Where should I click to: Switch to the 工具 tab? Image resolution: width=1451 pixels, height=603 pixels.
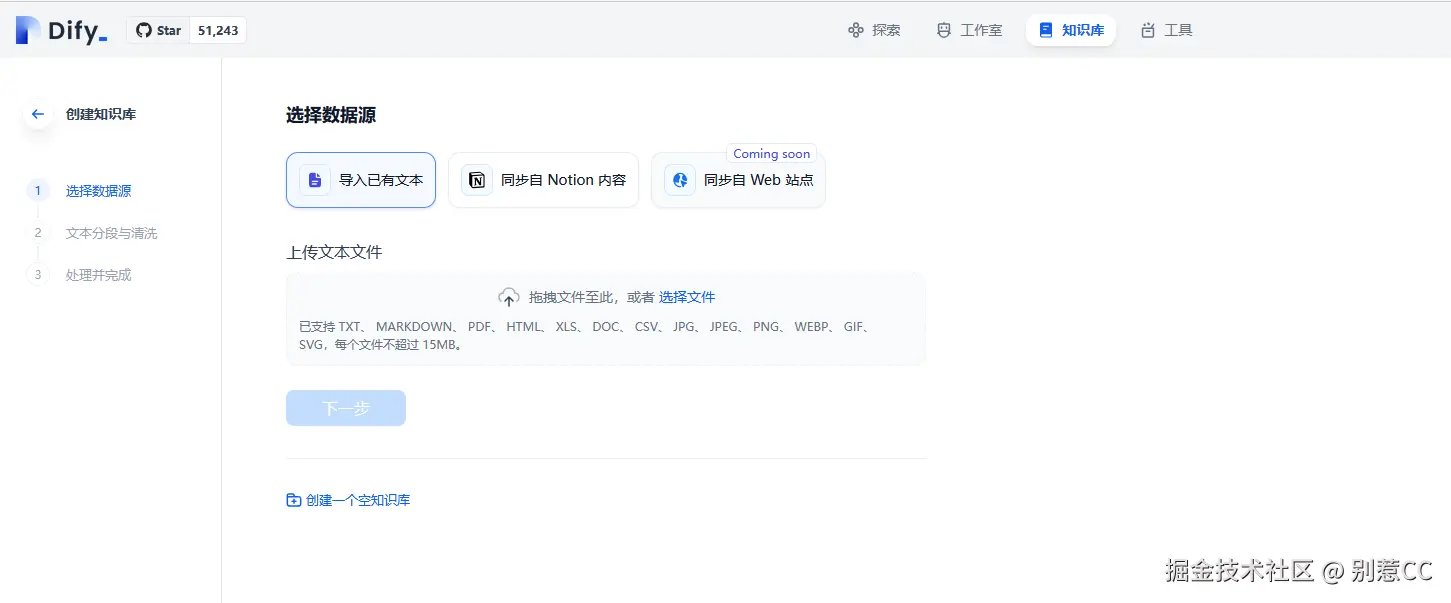[x=1166, y=30]
